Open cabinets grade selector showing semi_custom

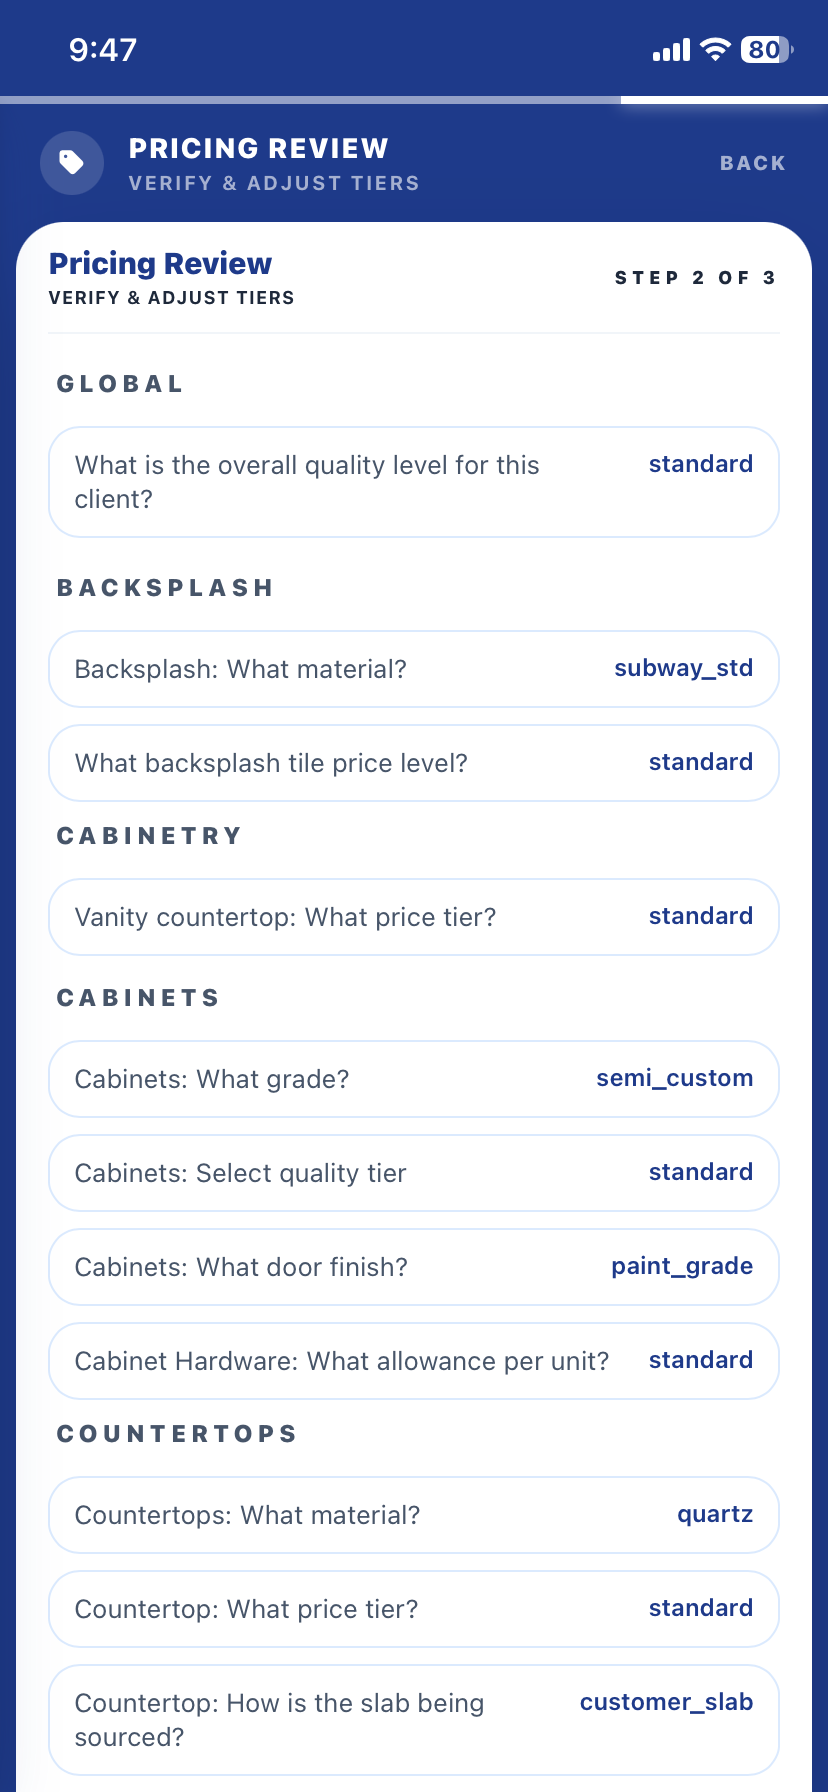(x=413, y=1078)
